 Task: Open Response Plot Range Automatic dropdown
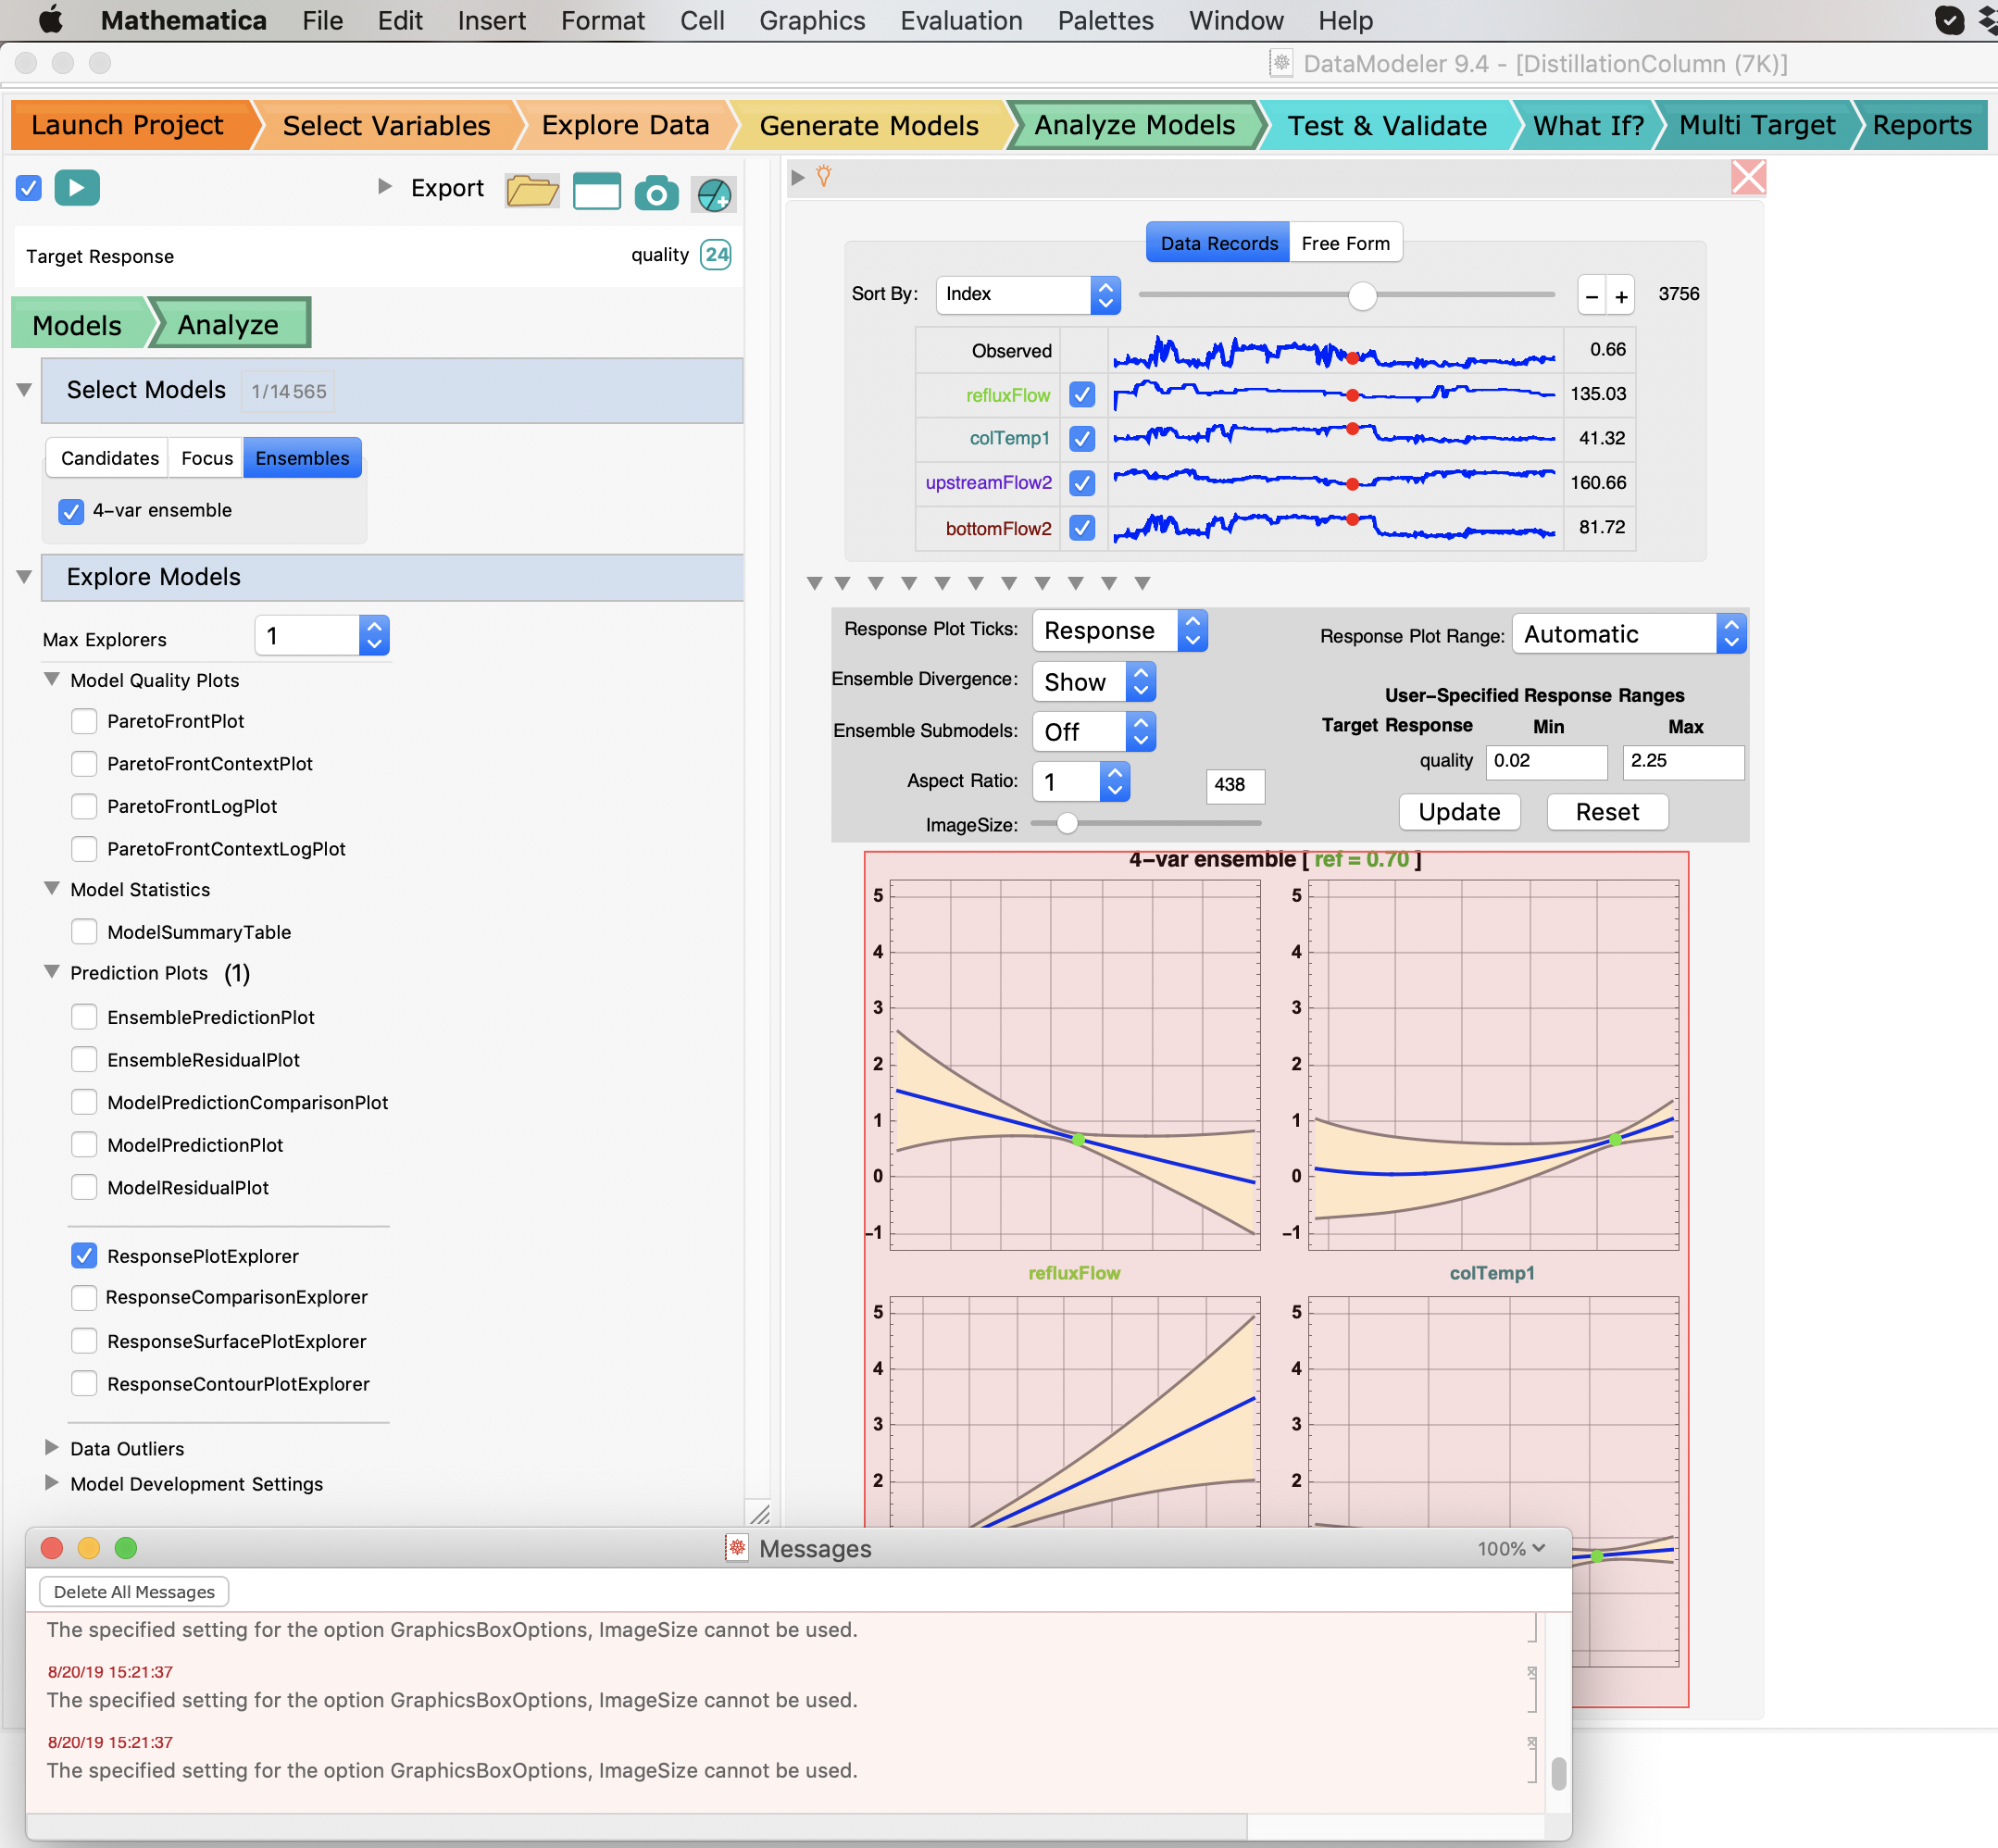pyautogui.click(x=1629, y=634)
